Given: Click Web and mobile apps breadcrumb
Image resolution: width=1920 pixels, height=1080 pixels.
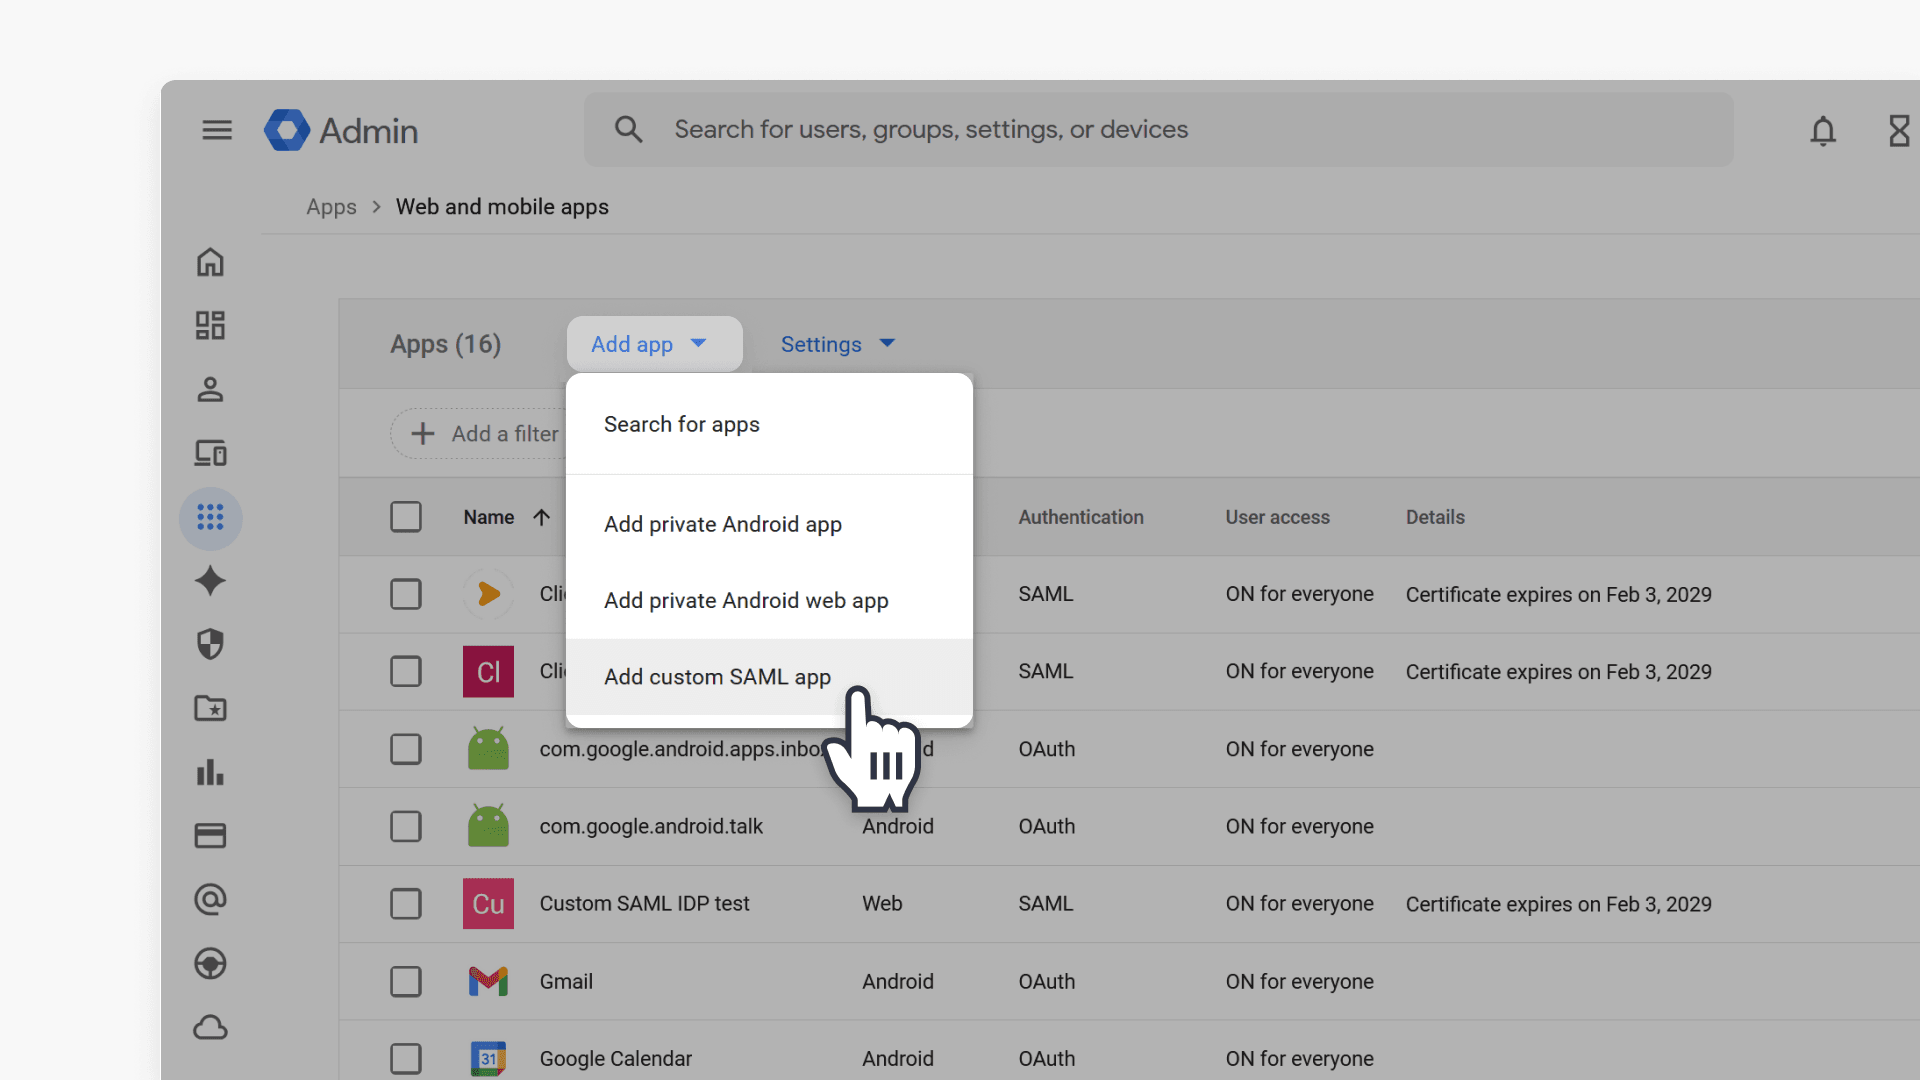Looking at the screenshot, I should pyautogui.click(x=502, y=207).
